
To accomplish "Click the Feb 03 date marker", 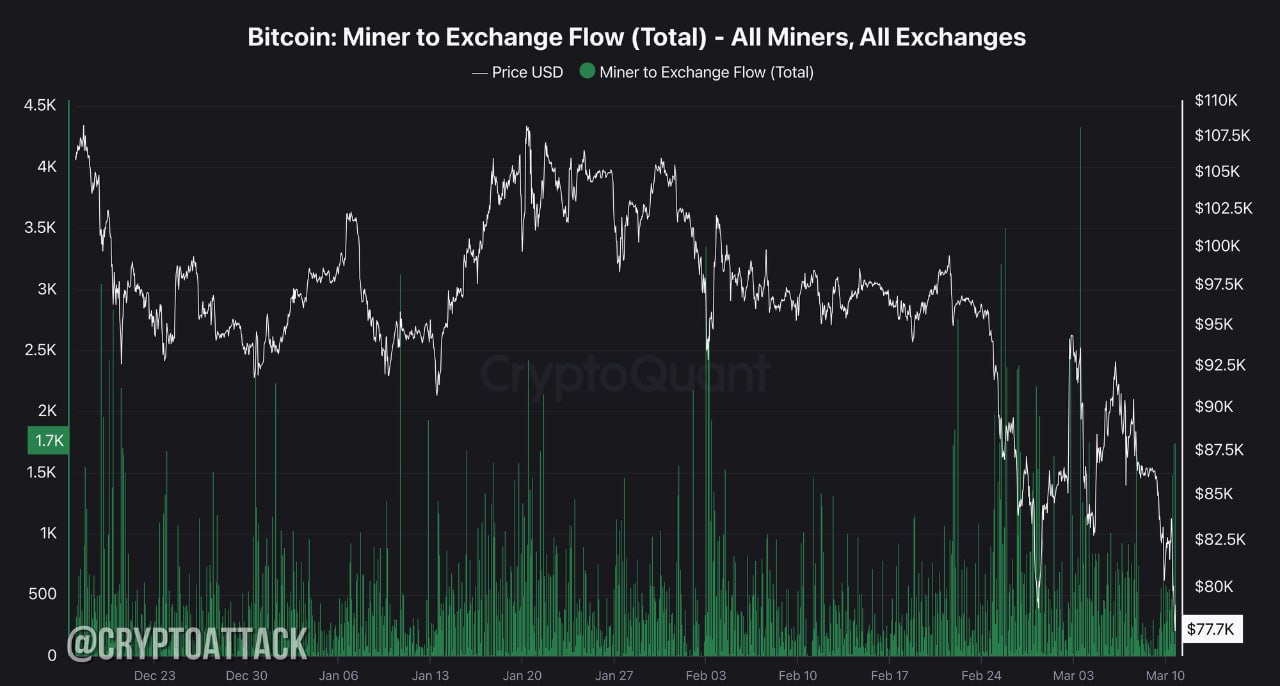I will [705, 676].
